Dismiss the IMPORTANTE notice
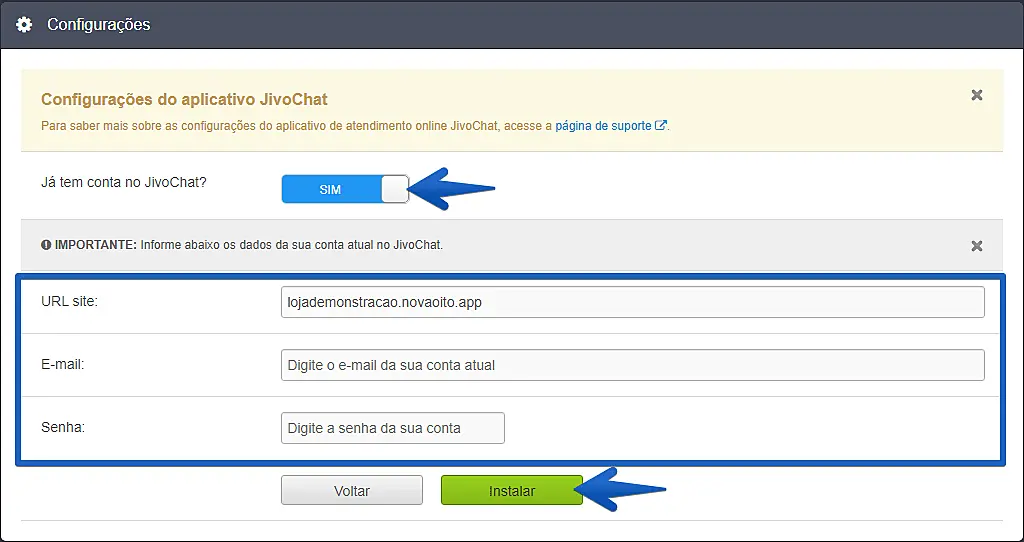 976,246
